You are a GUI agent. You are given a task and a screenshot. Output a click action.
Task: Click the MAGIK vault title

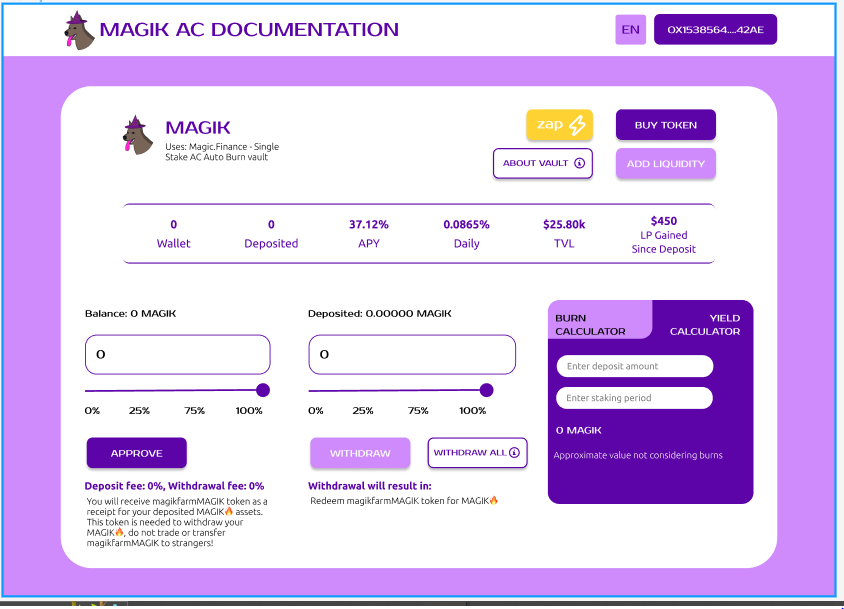(198, 128)
